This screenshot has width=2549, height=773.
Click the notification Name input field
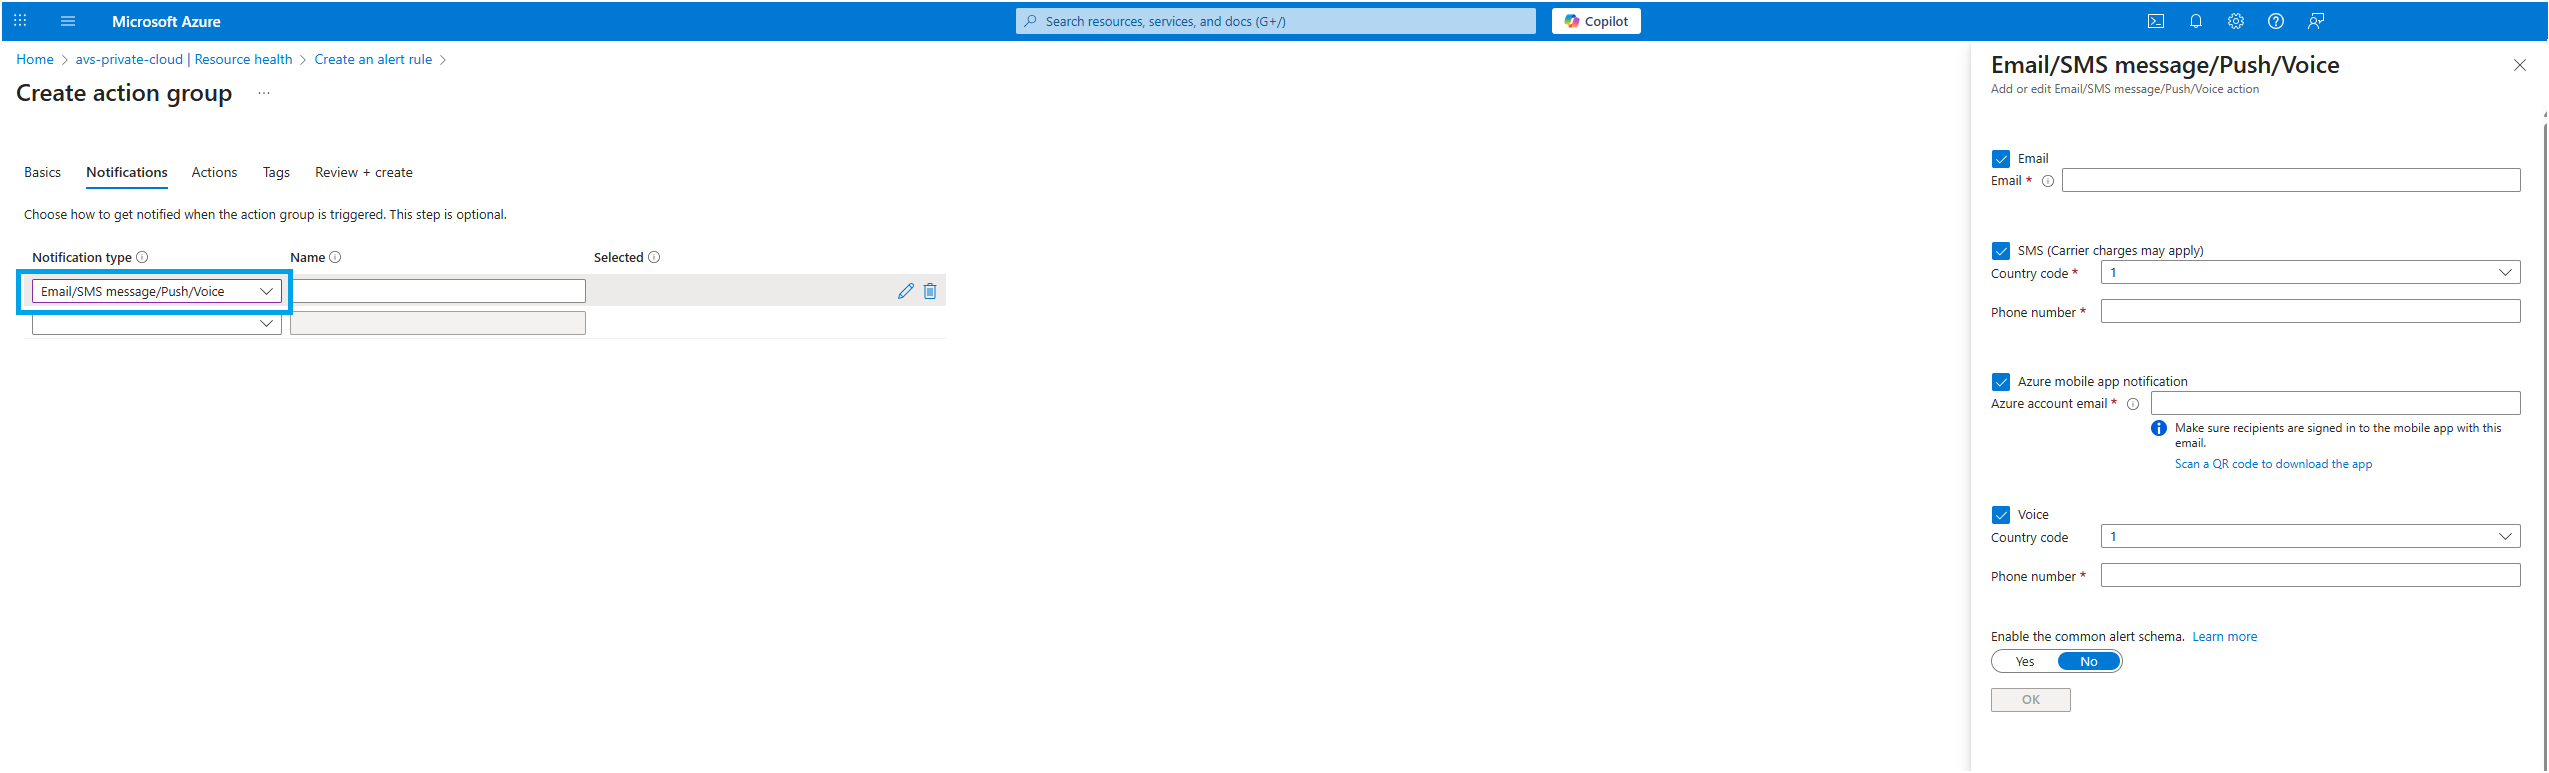[x=438, y=291]
